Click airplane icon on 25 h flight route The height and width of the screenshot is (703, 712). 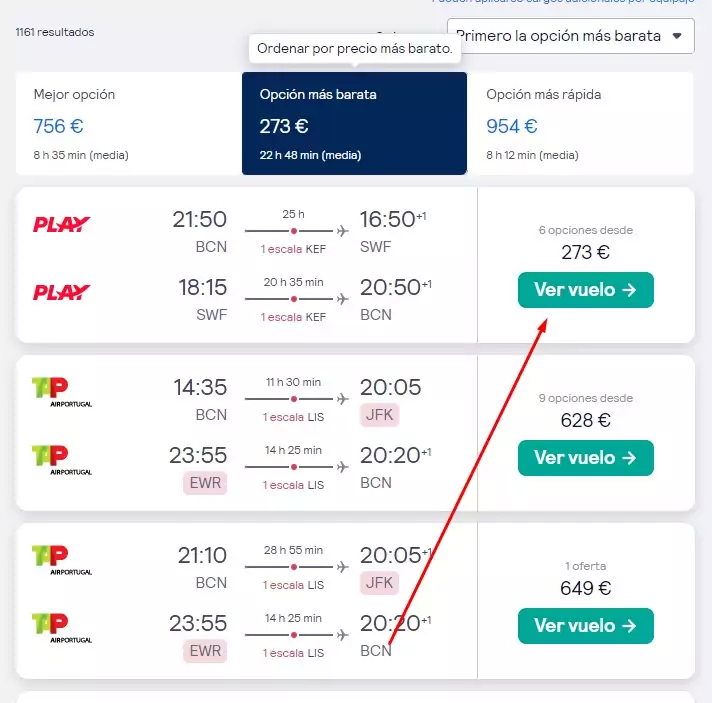[343, 231]
